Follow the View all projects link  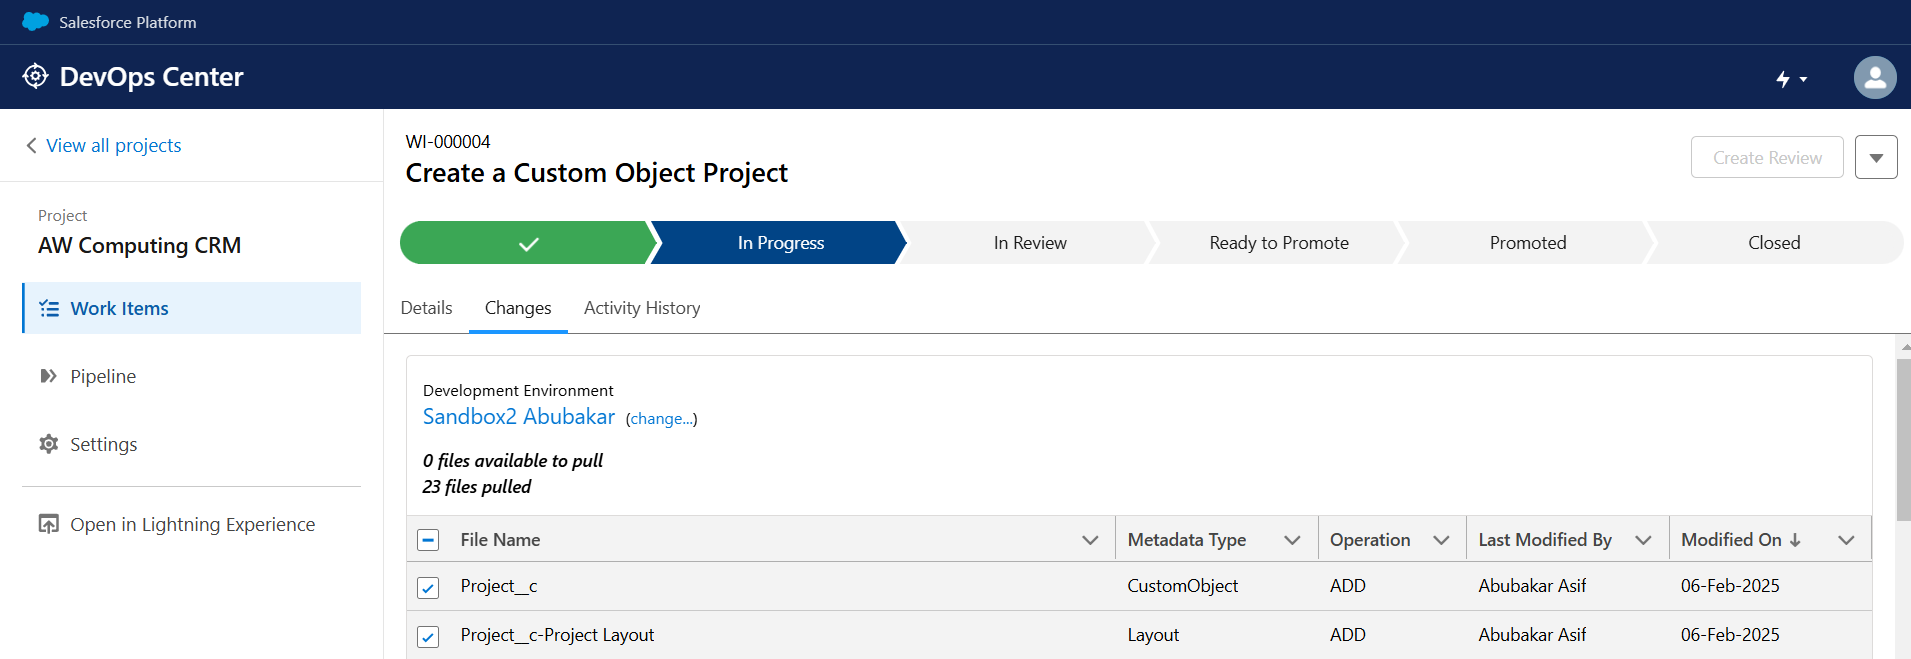[114, 145]
